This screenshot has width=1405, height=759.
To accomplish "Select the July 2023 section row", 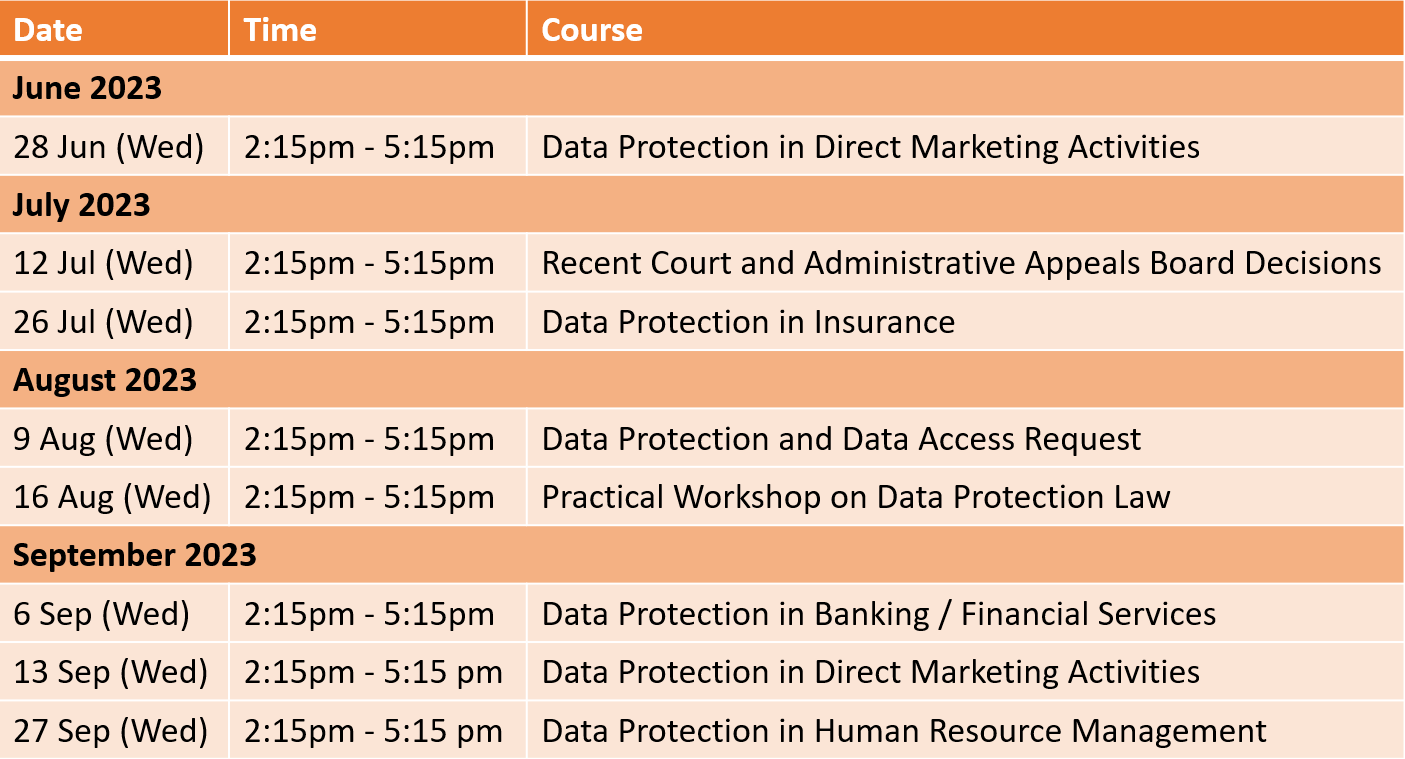I will 702,205.
